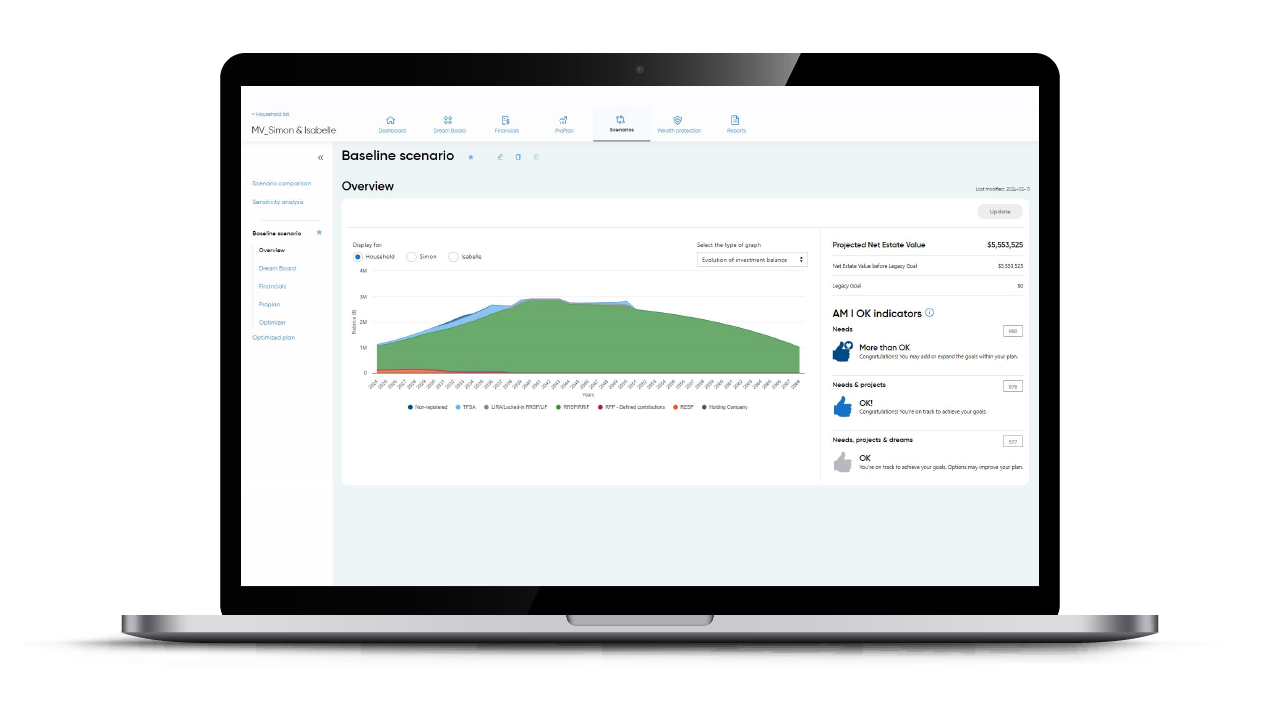Toggle the TFSA legend color marker
1280x722 pixels.
click(x=458, y=407)
